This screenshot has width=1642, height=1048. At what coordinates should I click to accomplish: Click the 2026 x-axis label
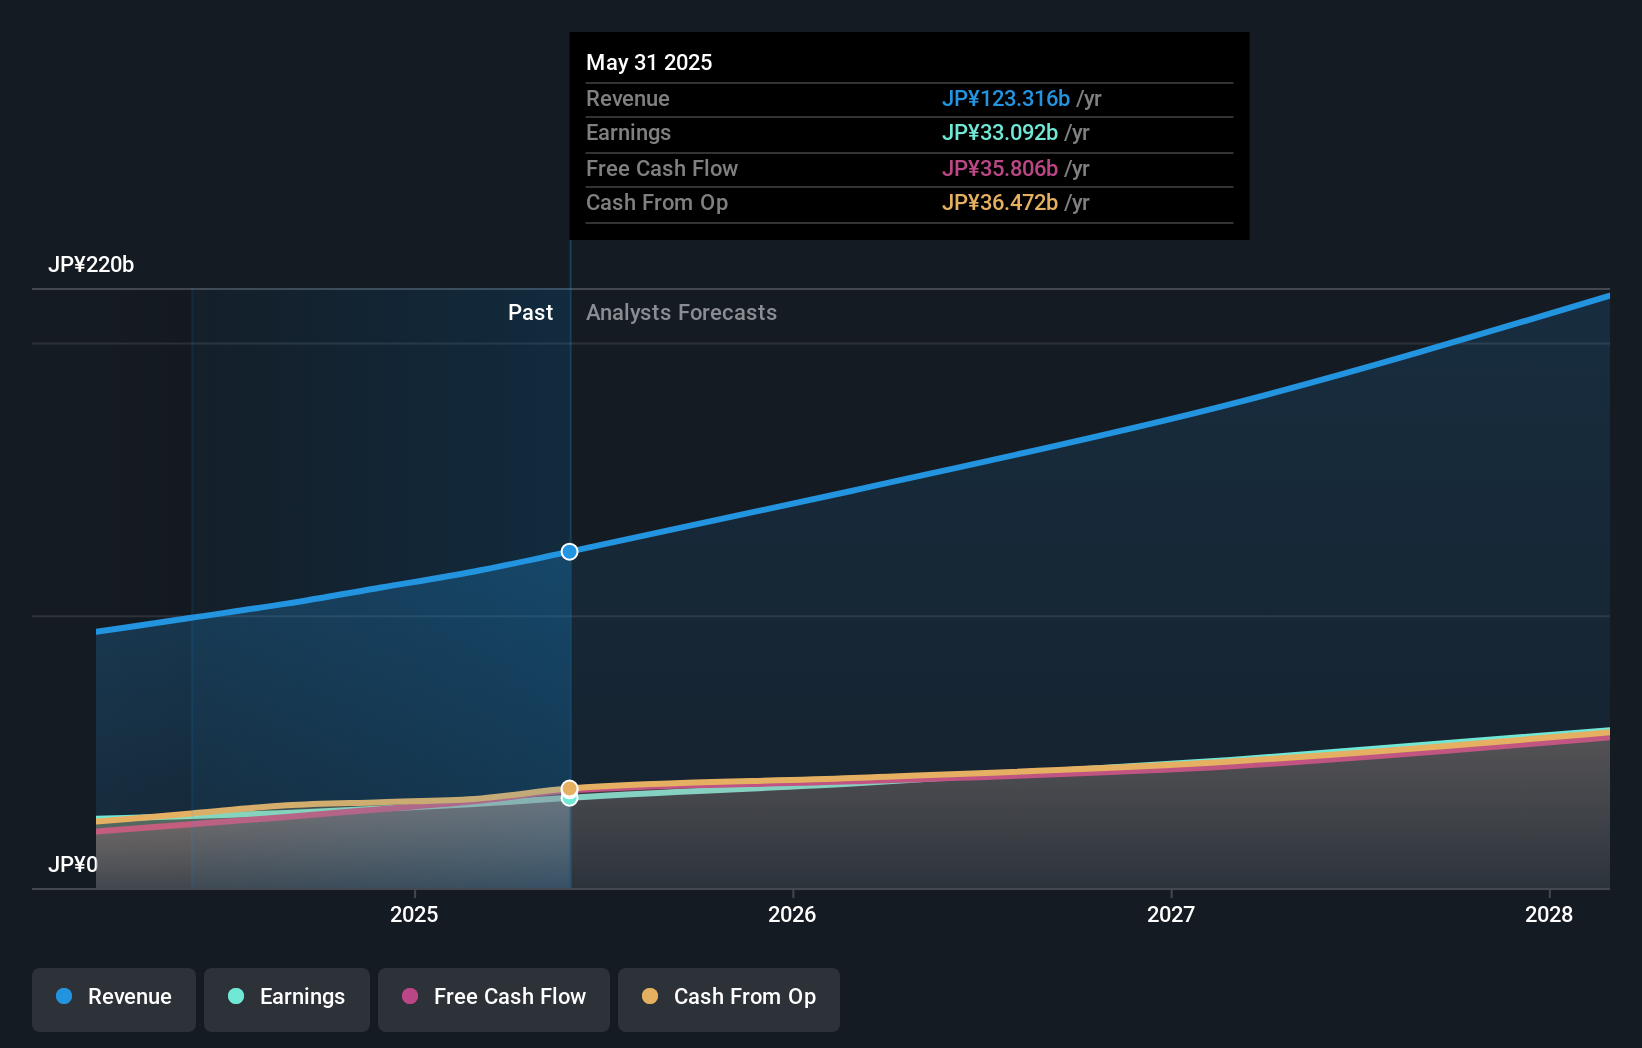(792, 914)
